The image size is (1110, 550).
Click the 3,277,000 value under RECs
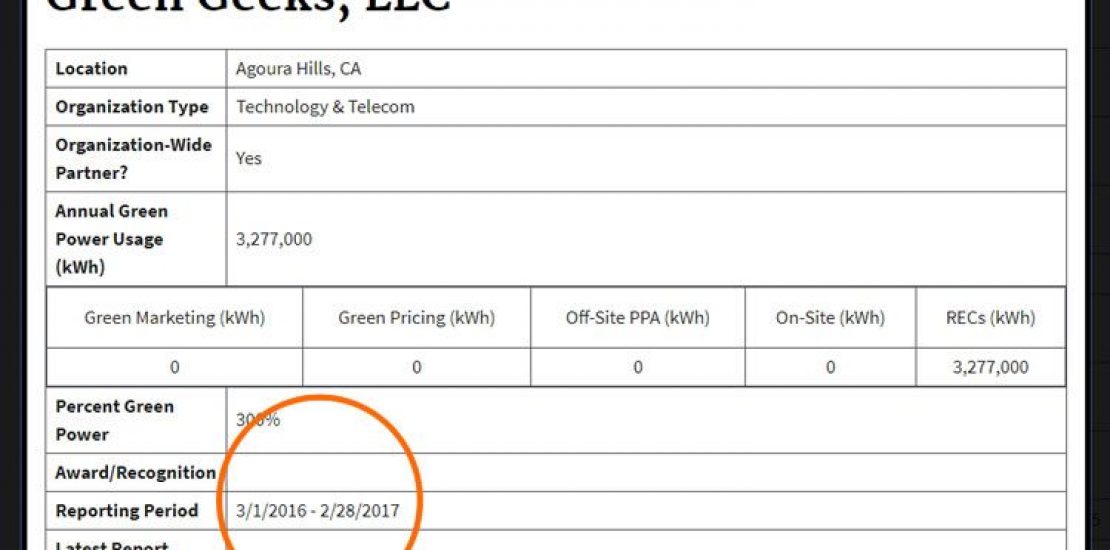[990, 367]
